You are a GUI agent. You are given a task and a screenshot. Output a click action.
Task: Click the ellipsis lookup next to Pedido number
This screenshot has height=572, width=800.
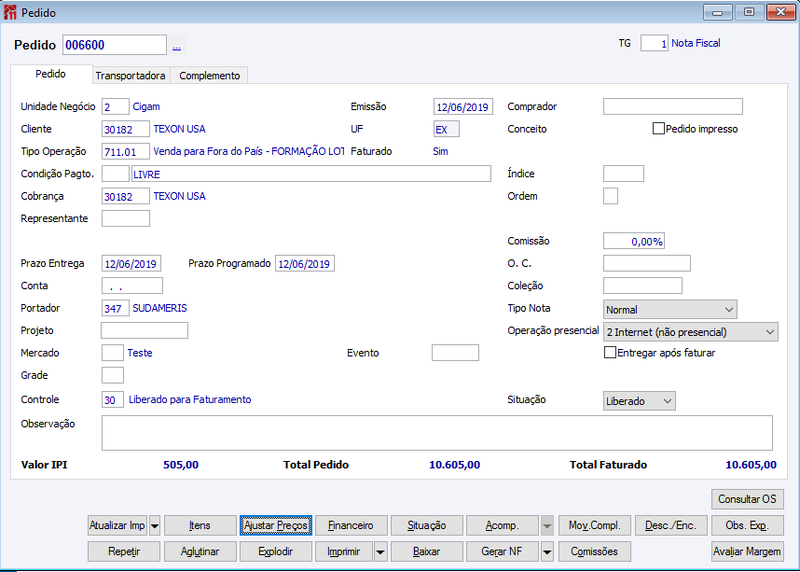point(177,46)
